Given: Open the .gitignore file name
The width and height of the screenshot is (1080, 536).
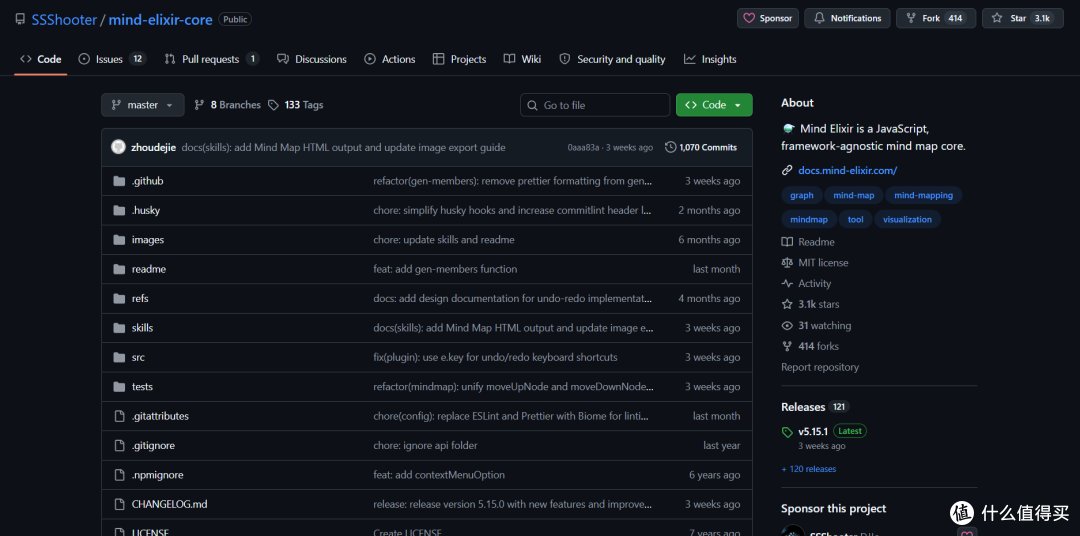Looking at the screenshot, I should [x=153, y=446].
